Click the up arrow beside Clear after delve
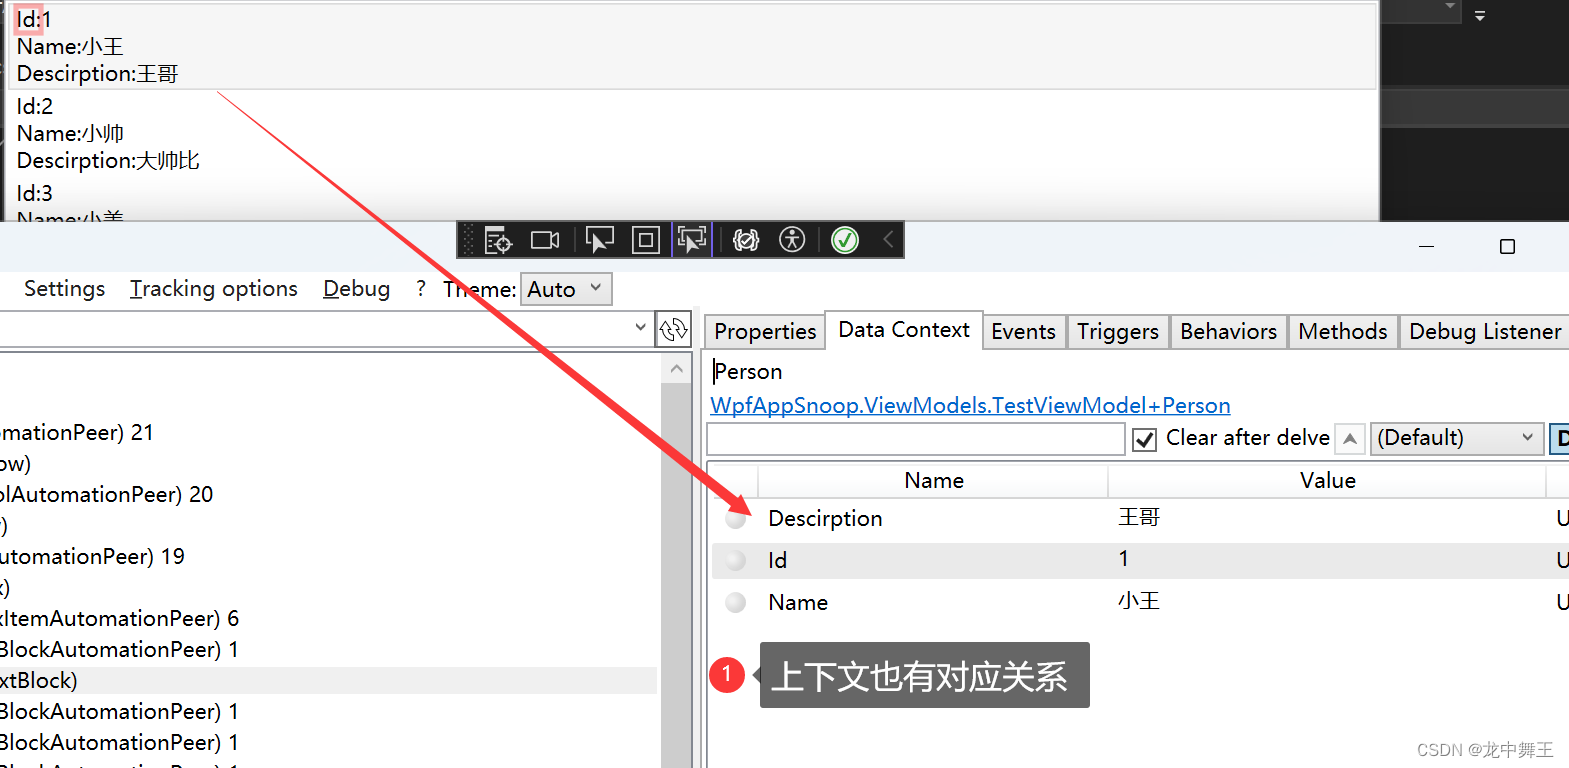The height and width of the screenshot is (768, 1569). click(1350, 438)
